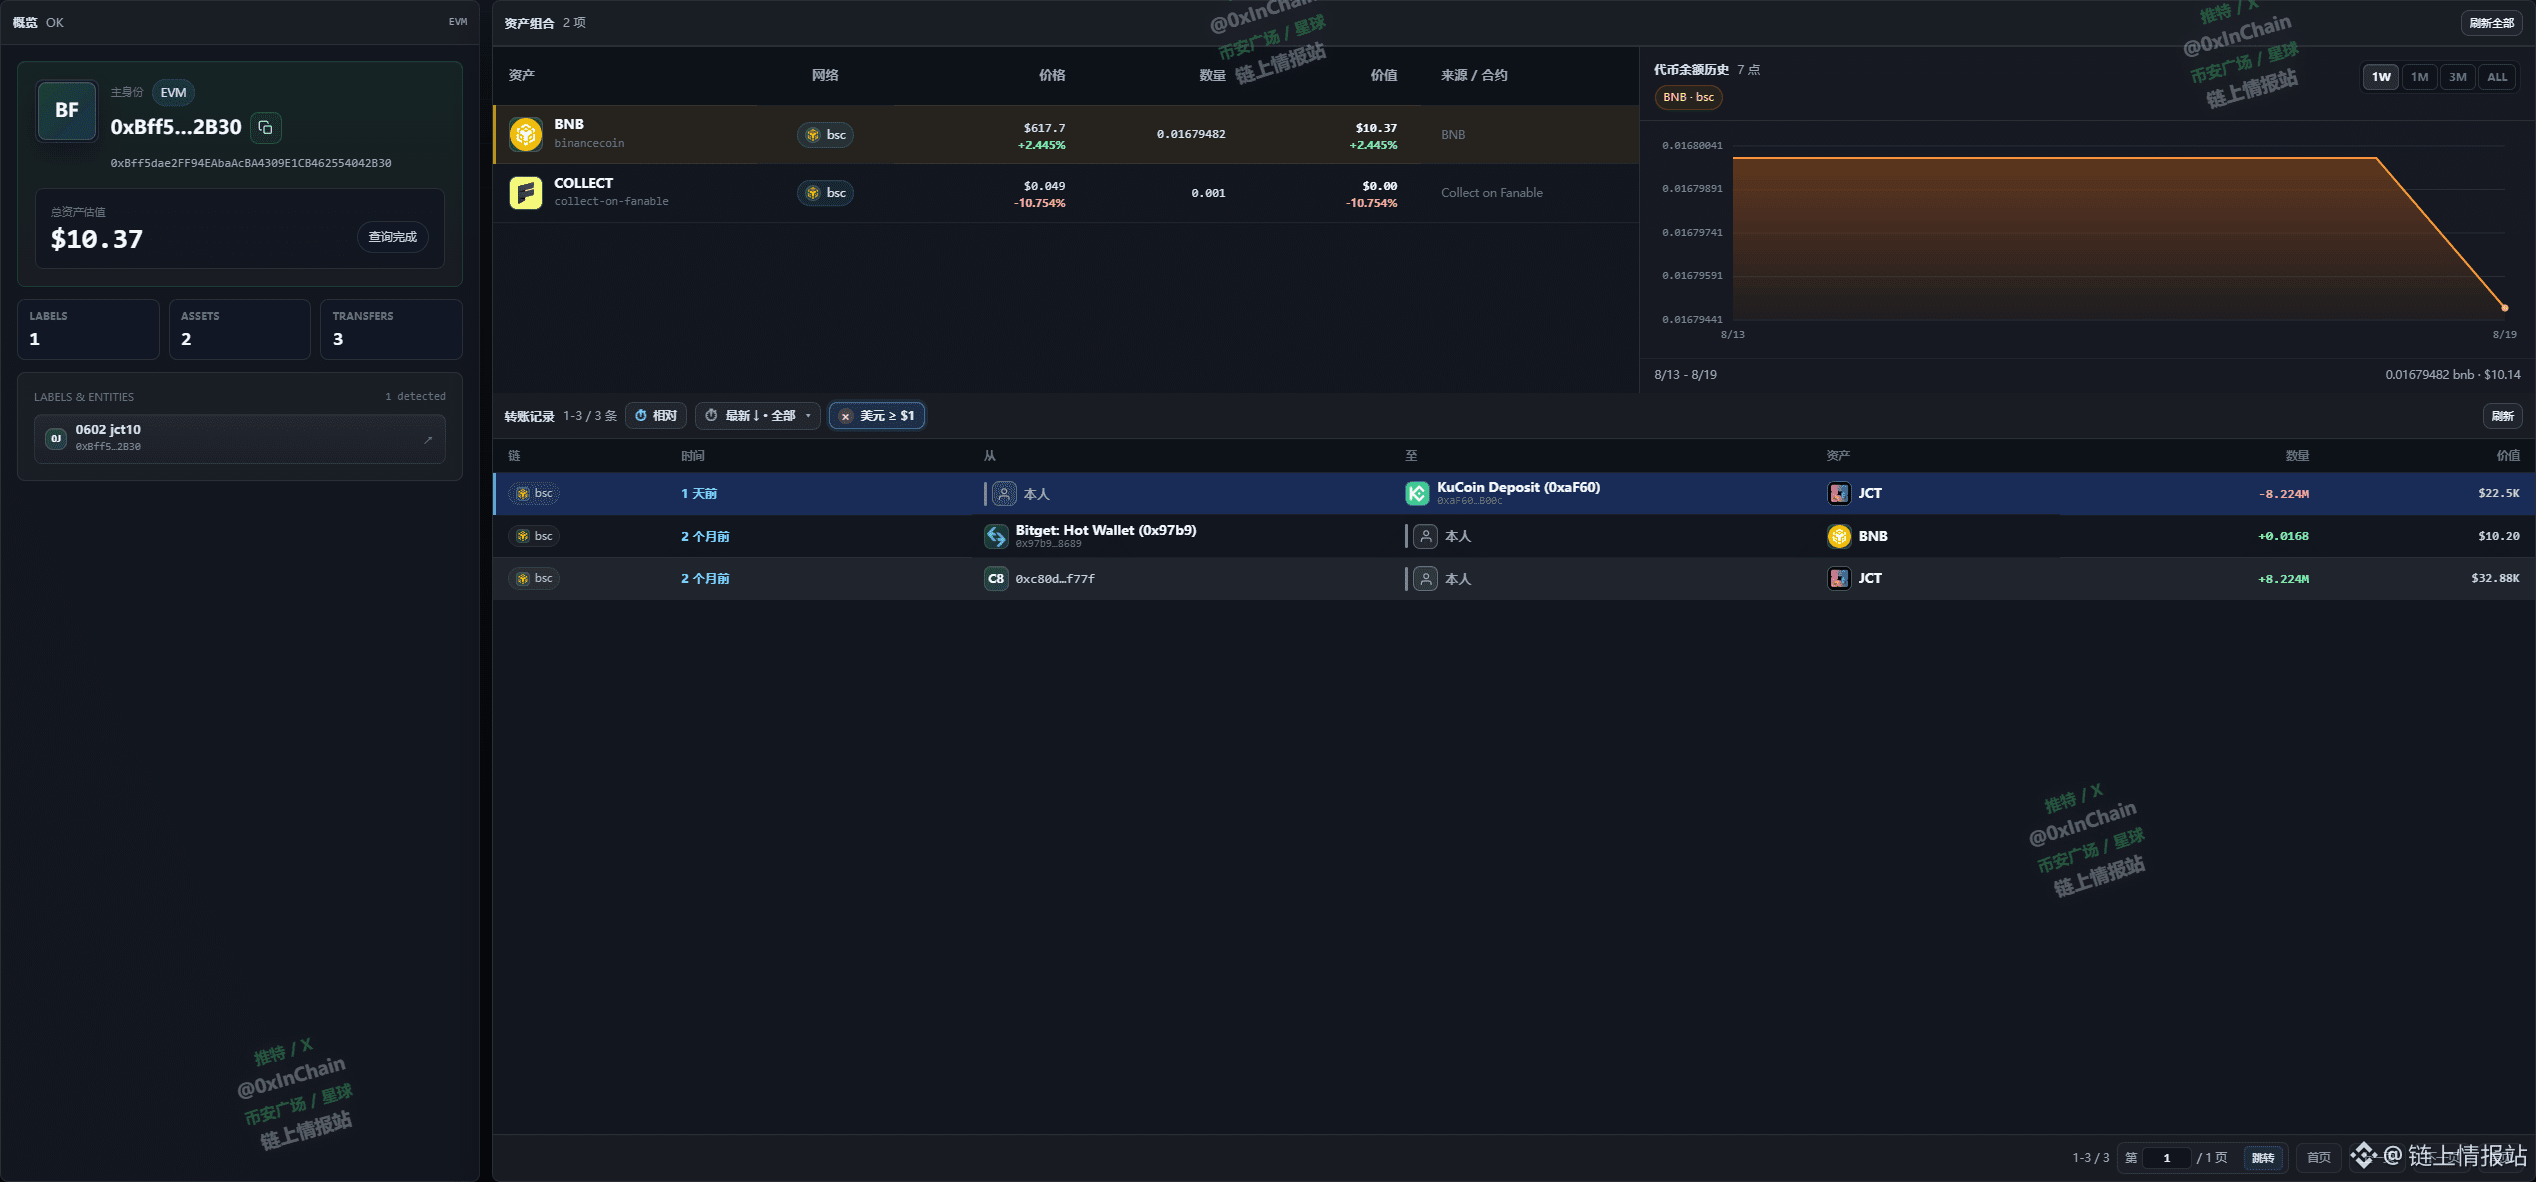Click the bsc network badge for BNB
The height and width of the screenshot is (1182, 2536).
click(826, 134)
